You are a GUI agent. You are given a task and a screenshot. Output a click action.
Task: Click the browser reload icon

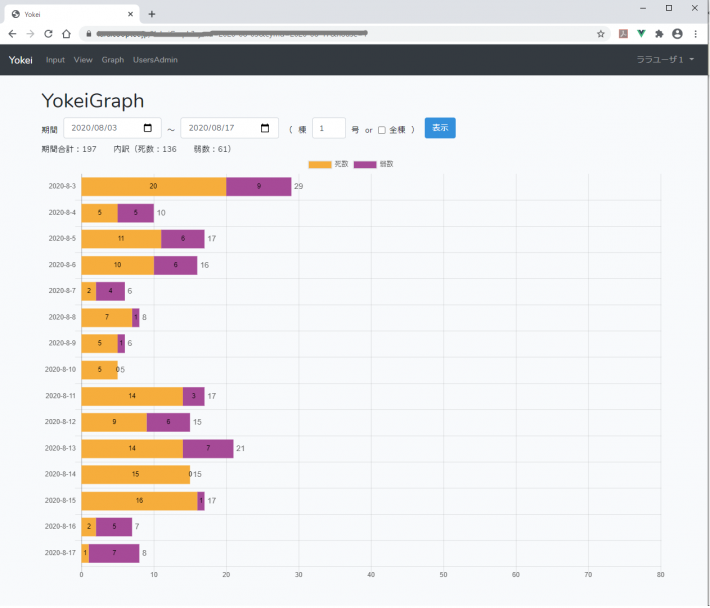[48, 33]
